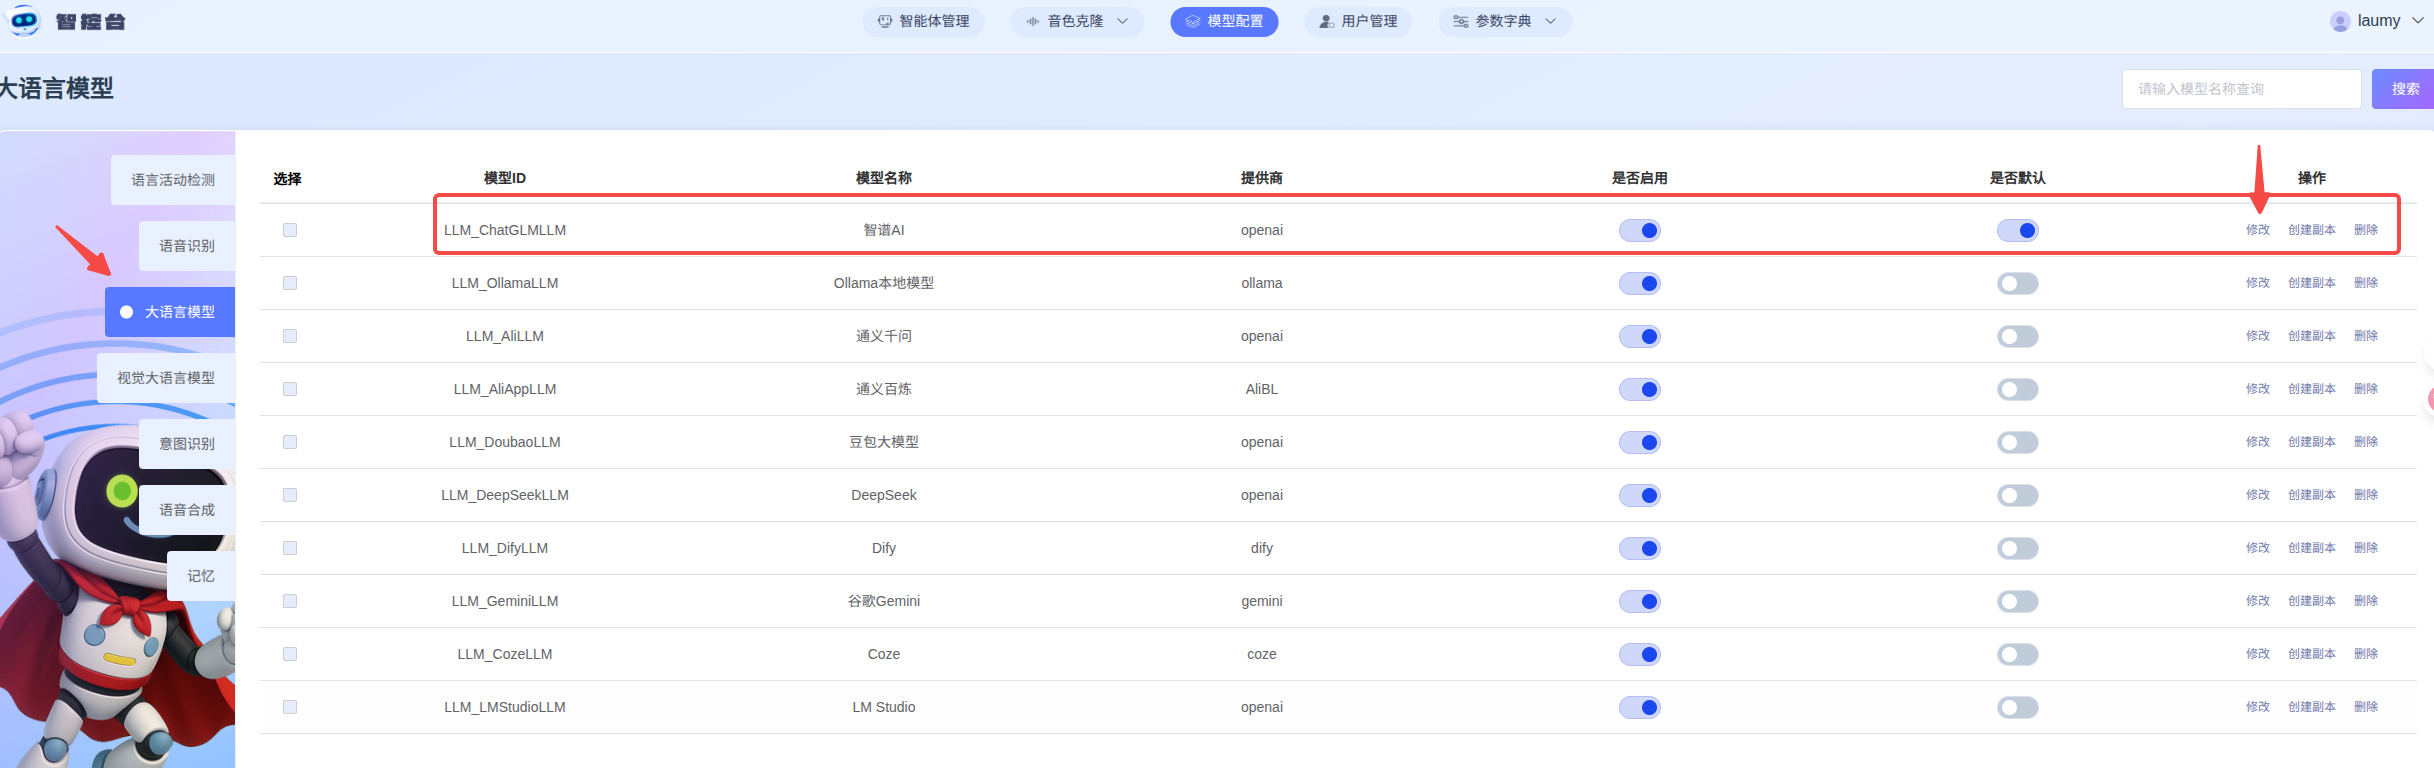The width and height of the screenshot is (2434, 768).
Task: Click the 参数字典 sliders icon
Action: (x=1460, y=21)
